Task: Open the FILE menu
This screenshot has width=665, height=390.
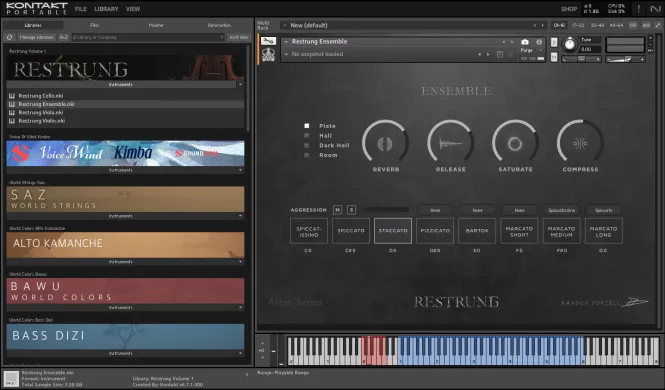Action: pos(81,9)
